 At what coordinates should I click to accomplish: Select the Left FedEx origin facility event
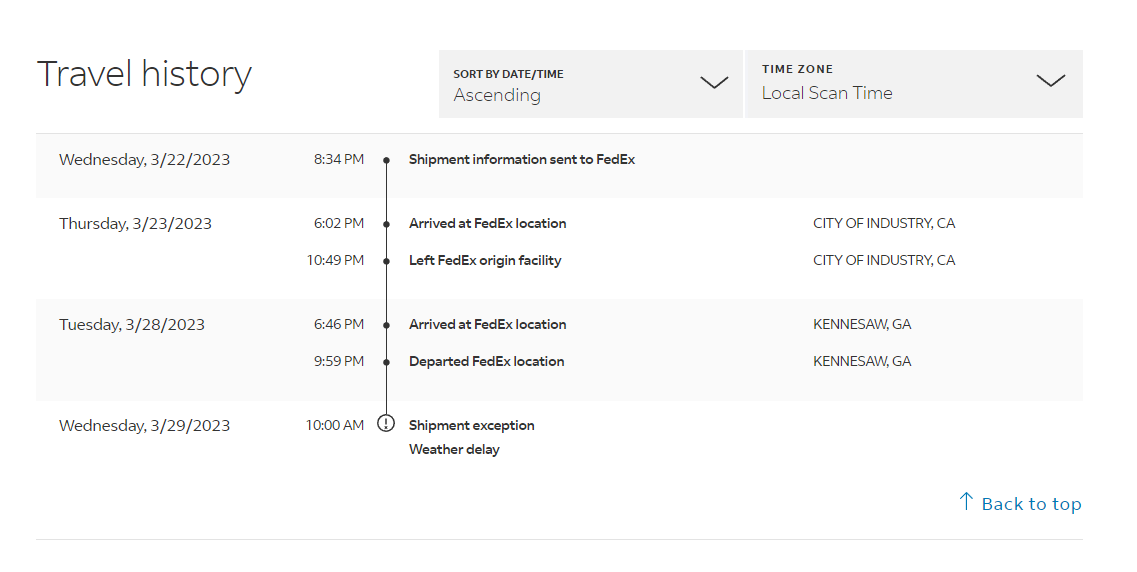485,260
